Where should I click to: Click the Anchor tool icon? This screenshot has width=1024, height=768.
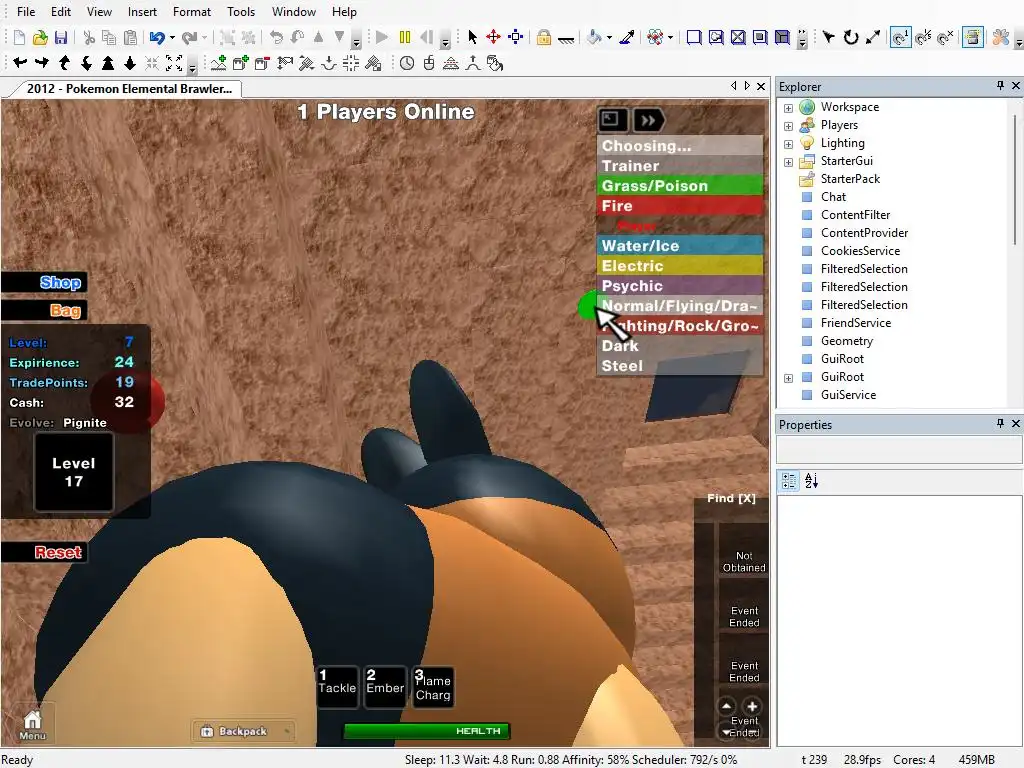566,39
